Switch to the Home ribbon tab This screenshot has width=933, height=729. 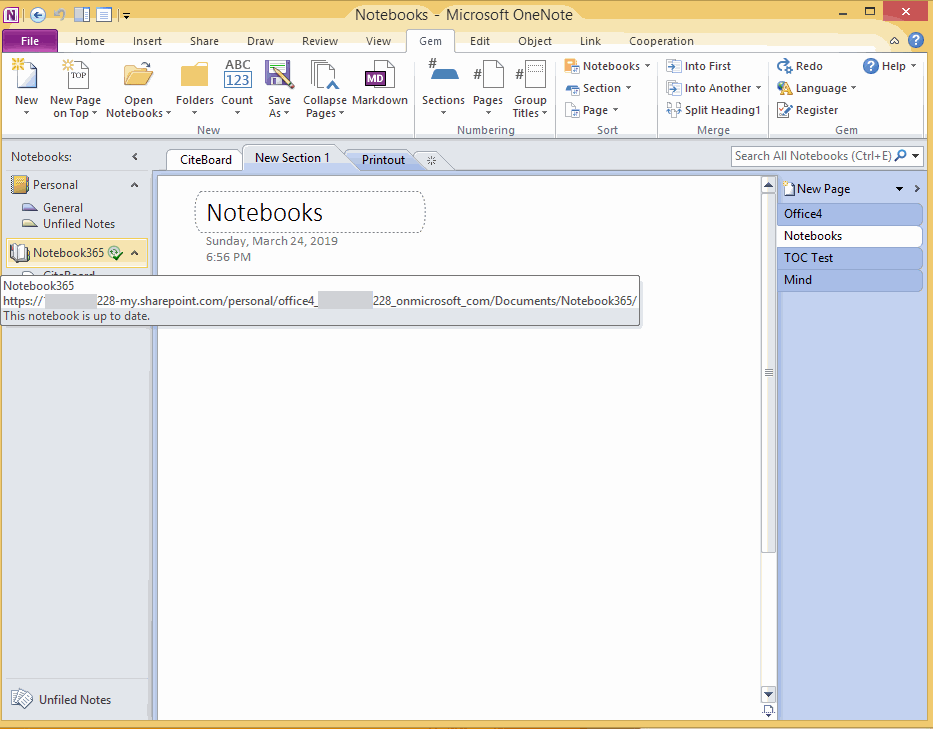90,41
